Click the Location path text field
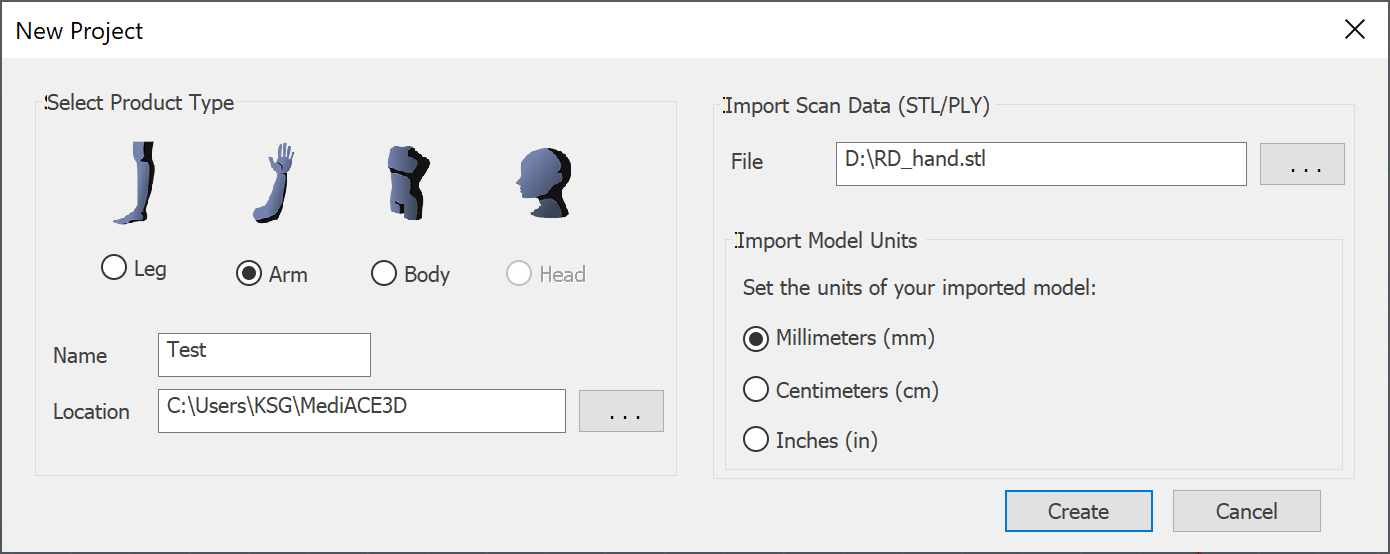The image size is (1390, 554). (x=362, y=411)
